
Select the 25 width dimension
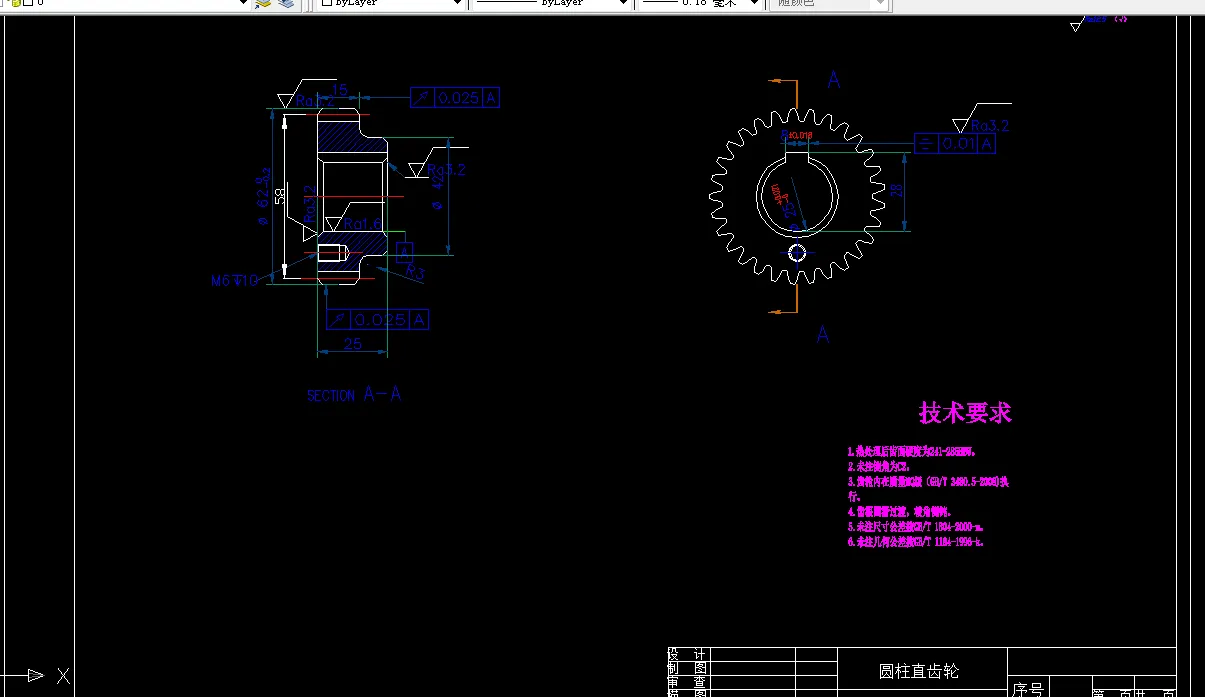353,344
